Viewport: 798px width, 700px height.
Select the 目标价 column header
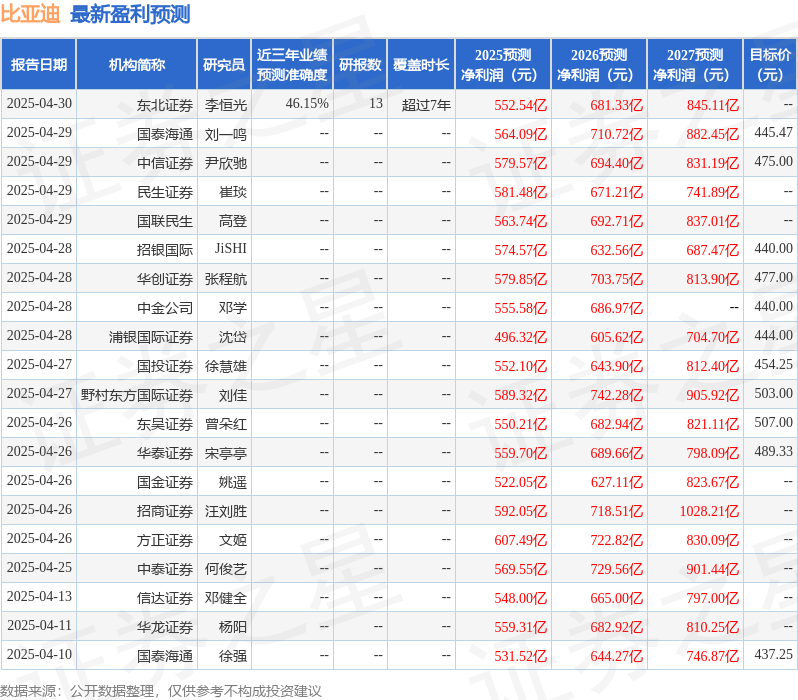click(x=771, y=65)
